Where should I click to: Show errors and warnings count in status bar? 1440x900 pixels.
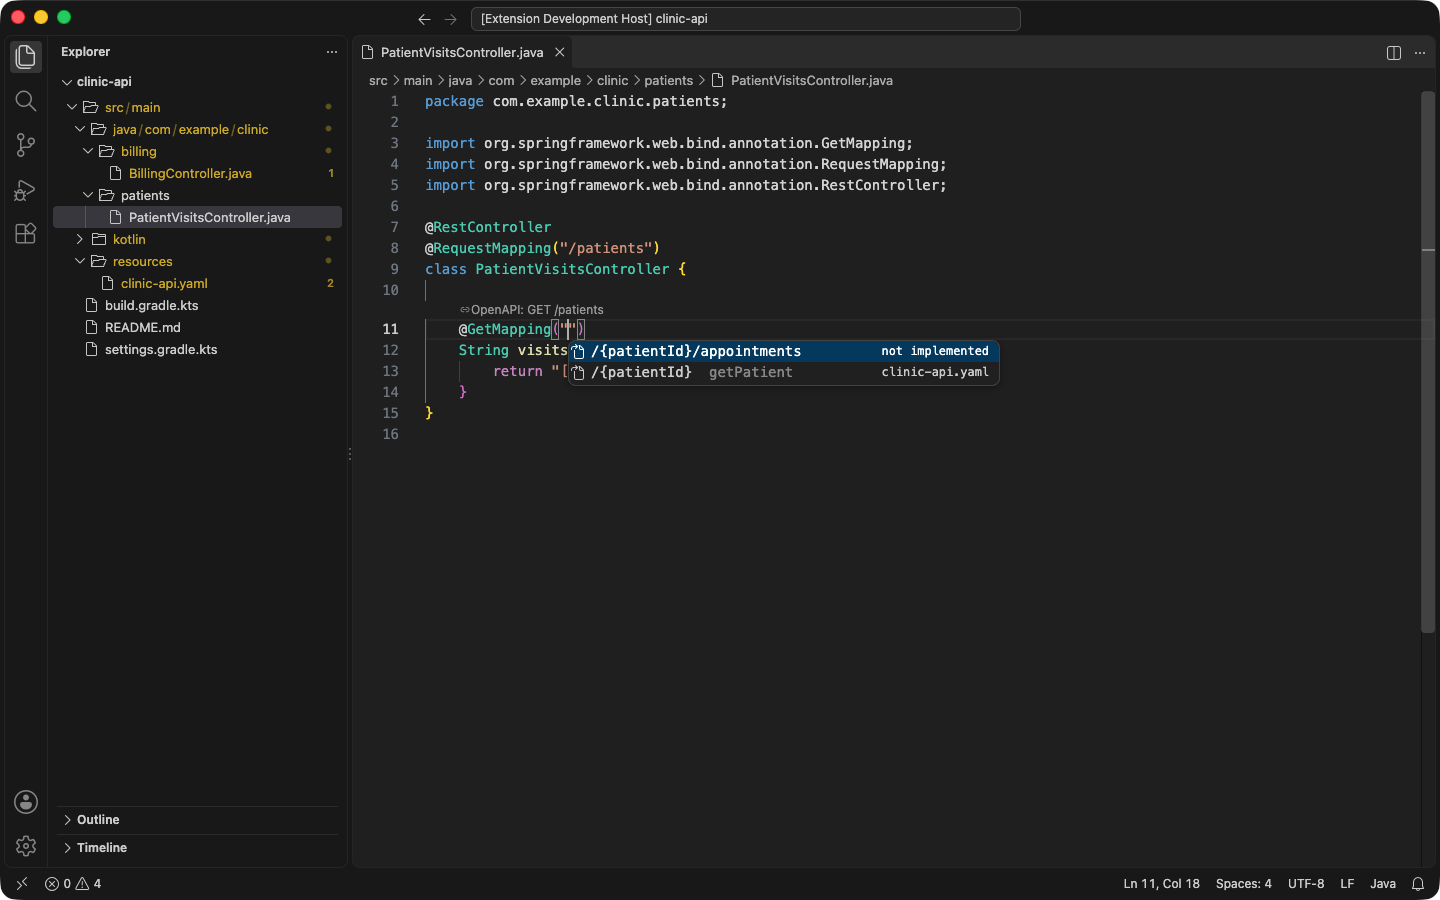[73, 884]
